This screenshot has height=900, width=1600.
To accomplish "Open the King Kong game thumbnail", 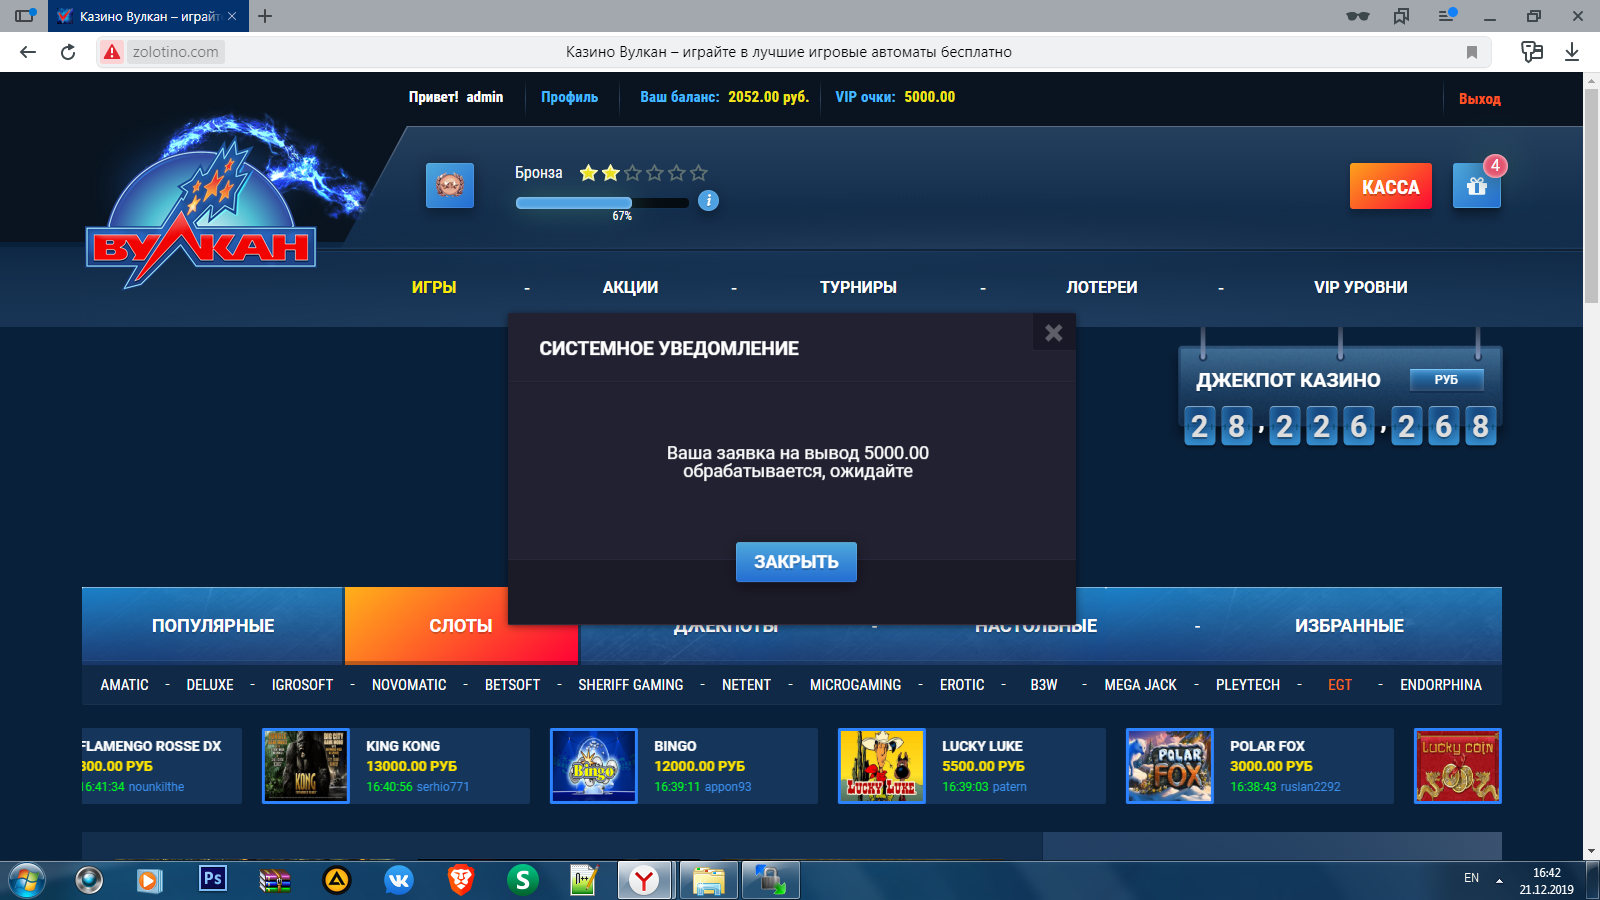I will coord(306,766).
